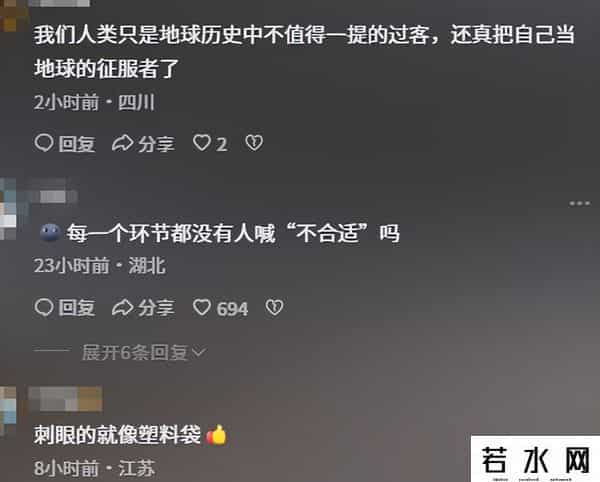Viewport: 600px width, 482px height.
Task: Share the Sichuan comment about humans
Action: tap(143, 144)
